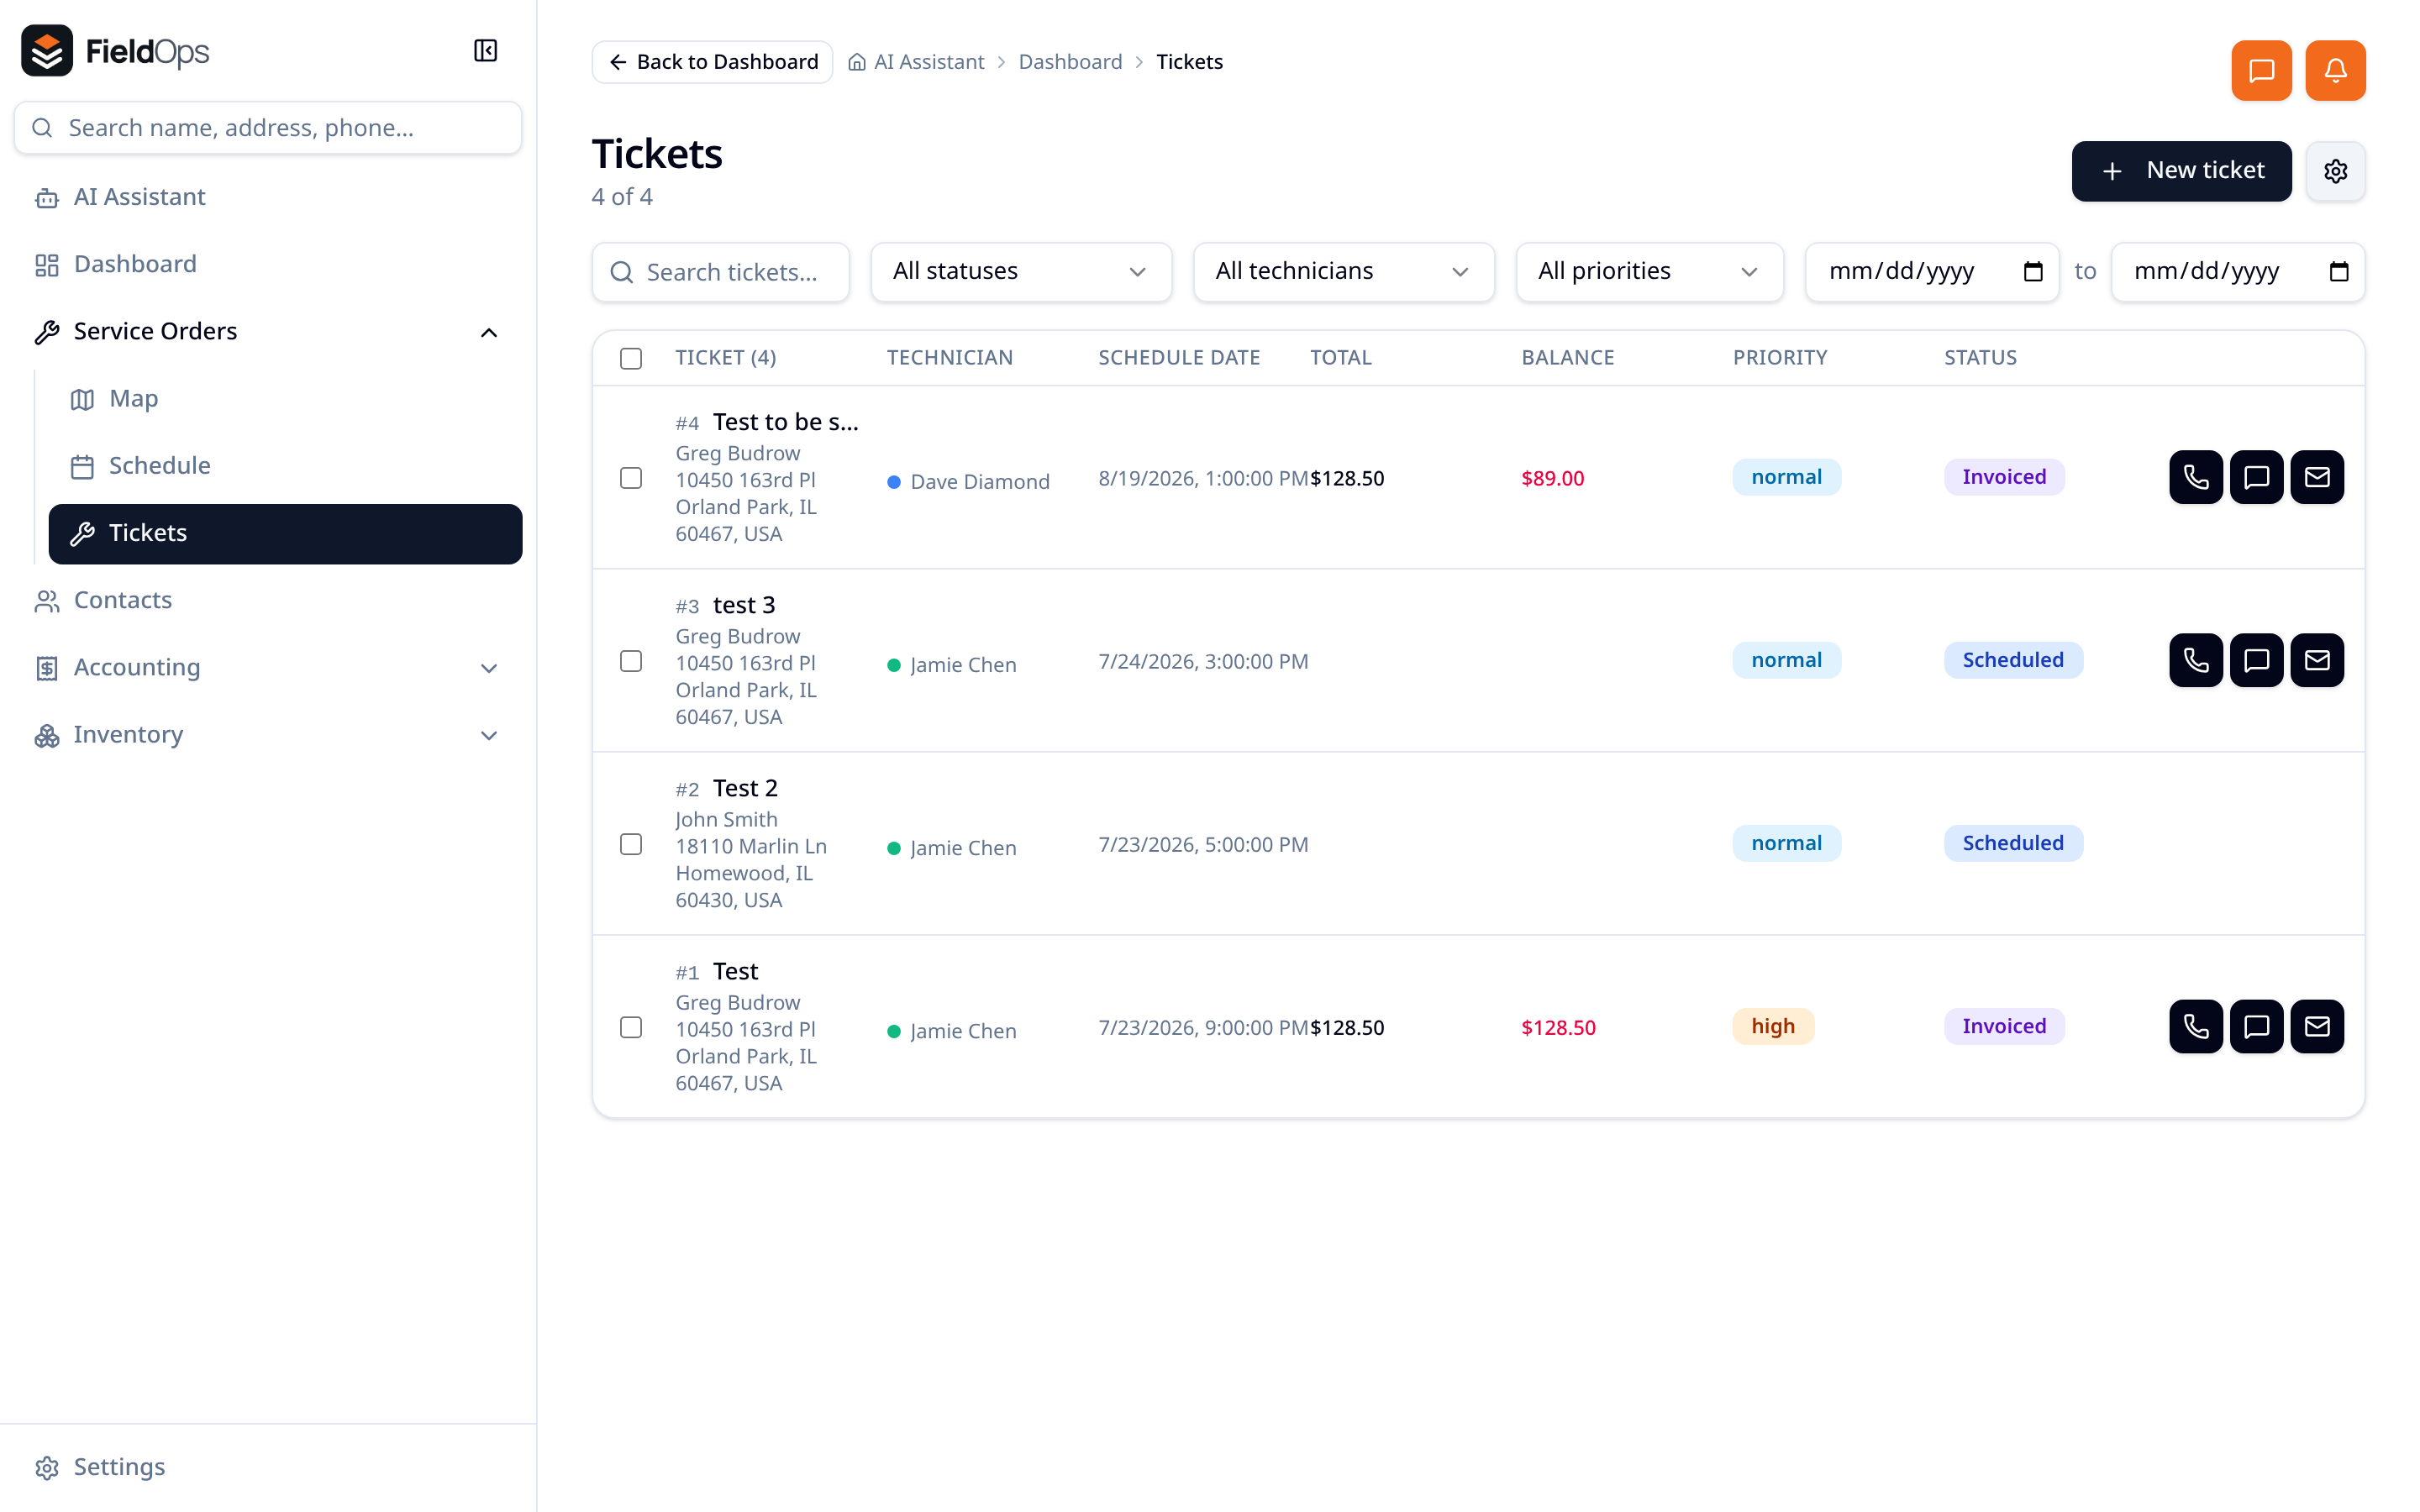The image size is (2420, 1512).
Task: Open the All statuses dropdown
Action: click(x=1021, y=272)
